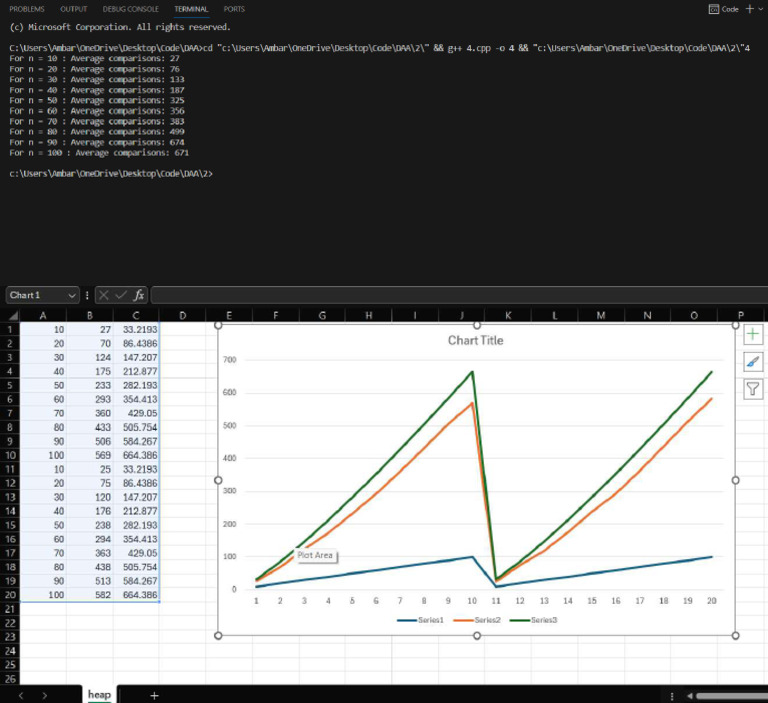Select column A header
Image resolution: width=768 pixels, height=703 pixels.
click(x=43, y=316)
